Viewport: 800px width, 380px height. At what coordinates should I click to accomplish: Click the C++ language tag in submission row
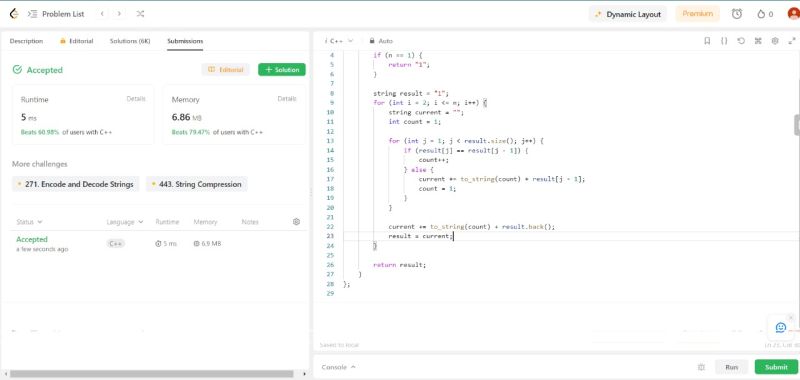pyautogui.click(x=116, y=244)
